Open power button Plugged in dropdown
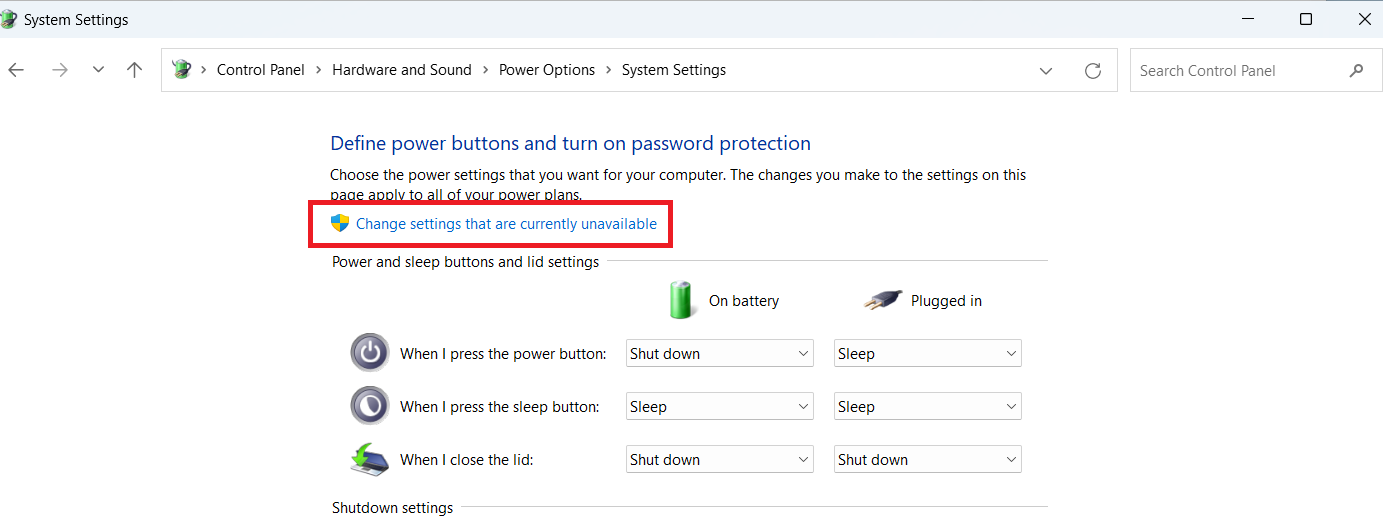The height and width of the screenshot is (528, 1383). tap(928, 354)
